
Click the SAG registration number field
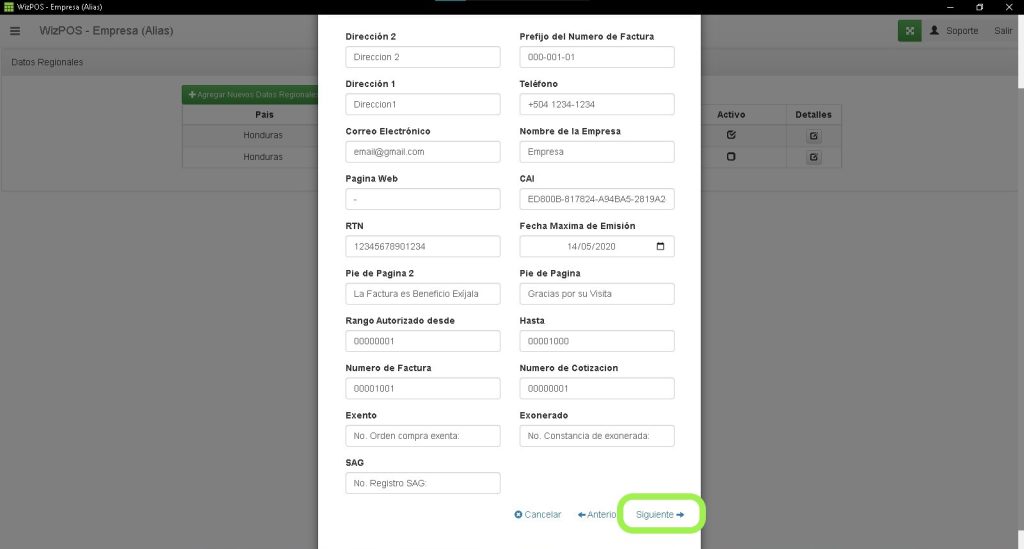(422, 483)
